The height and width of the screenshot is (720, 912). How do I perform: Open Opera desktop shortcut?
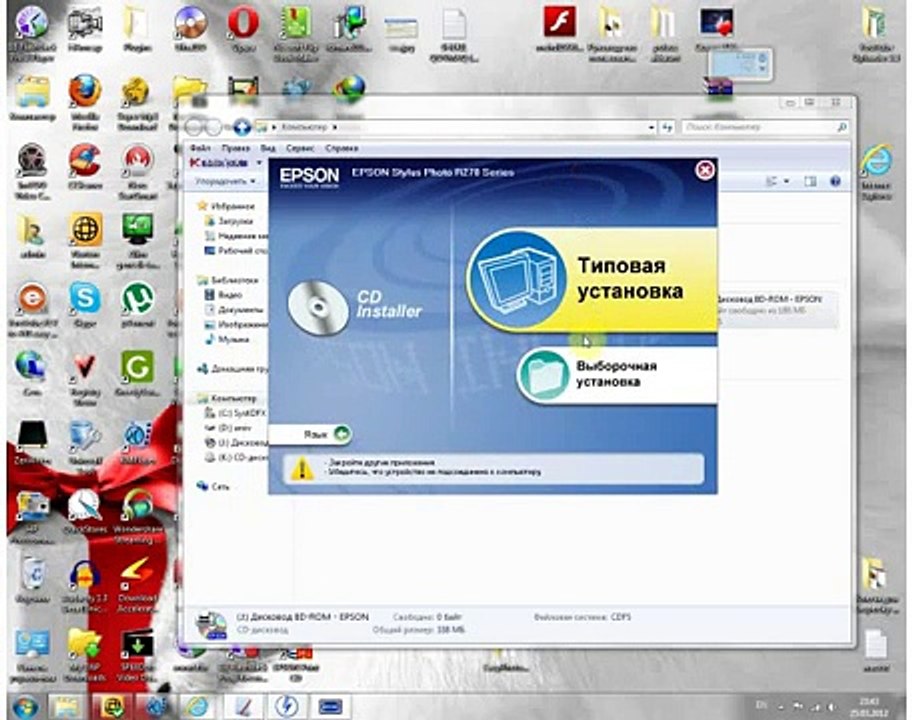pyautogui.click(x=243, y=29)
